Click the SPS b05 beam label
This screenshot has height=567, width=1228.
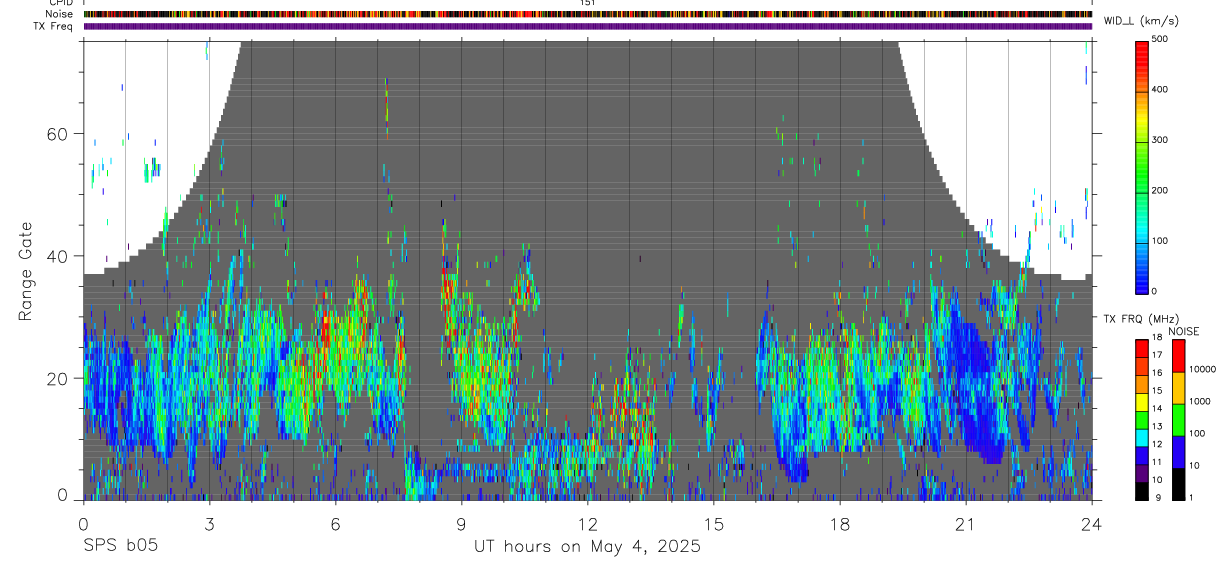(120, 546)
